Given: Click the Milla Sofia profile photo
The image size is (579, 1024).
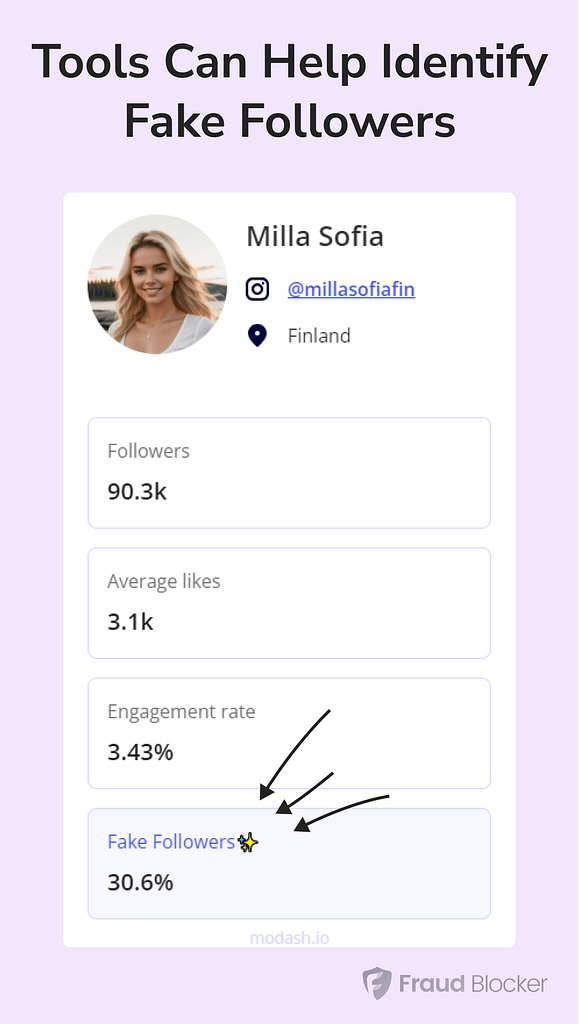Looking at the screenshot, I should (157, 285).
